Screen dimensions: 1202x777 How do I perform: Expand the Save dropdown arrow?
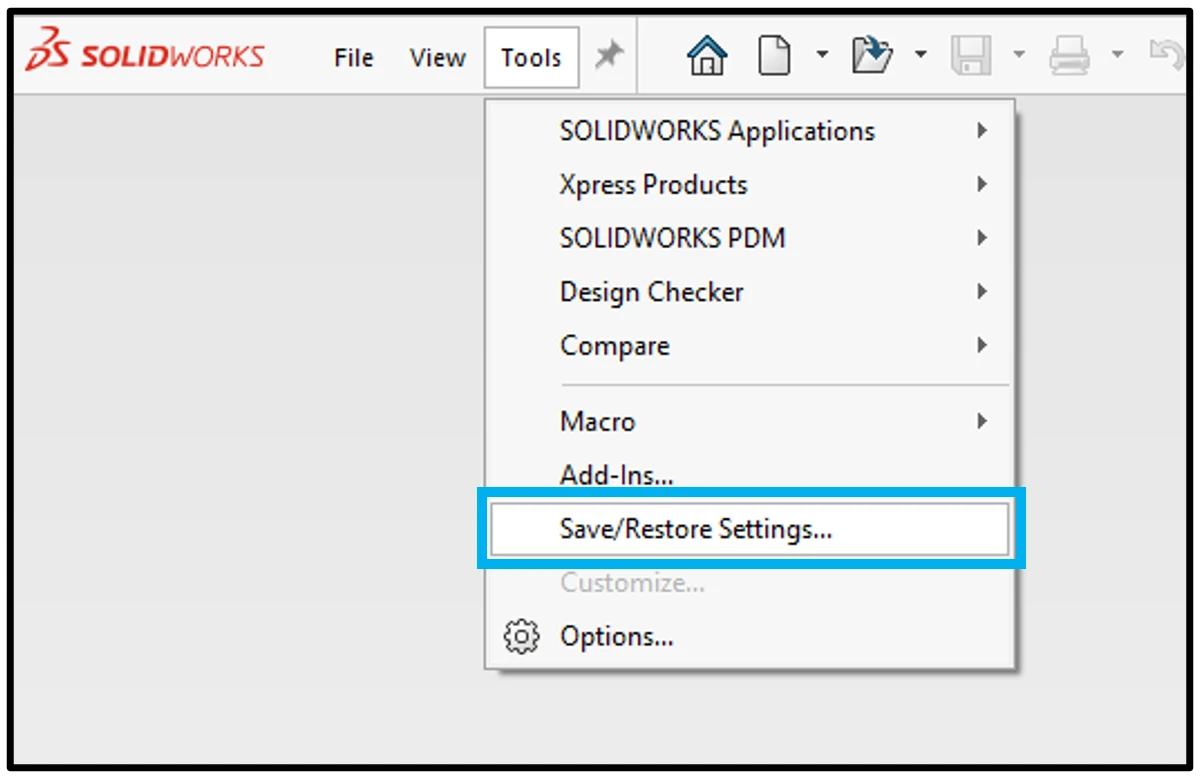point(1019,55)
